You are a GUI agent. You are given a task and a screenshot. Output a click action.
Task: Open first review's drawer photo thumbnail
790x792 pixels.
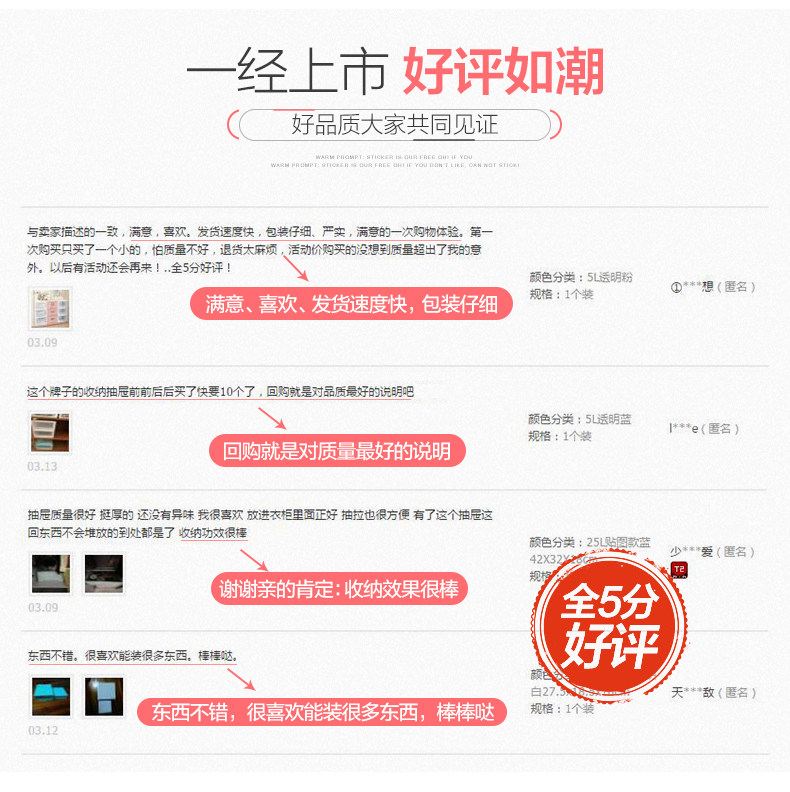(x=50, y=309)
